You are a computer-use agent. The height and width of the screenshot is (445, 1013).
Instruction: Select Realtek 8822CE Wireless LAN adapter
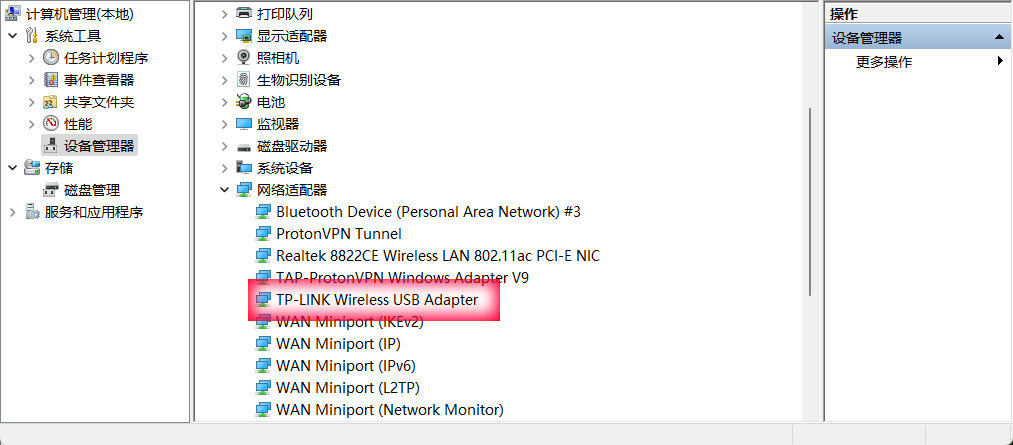tap(437, 256)
